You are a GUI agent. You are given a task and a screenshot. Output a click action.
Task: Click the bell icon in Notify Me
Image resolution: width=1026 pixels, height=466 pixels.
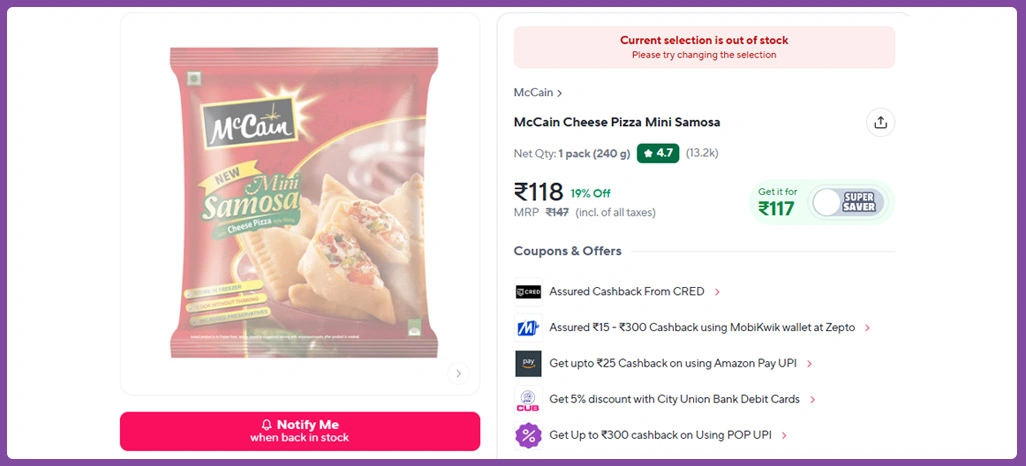(266, 425)
